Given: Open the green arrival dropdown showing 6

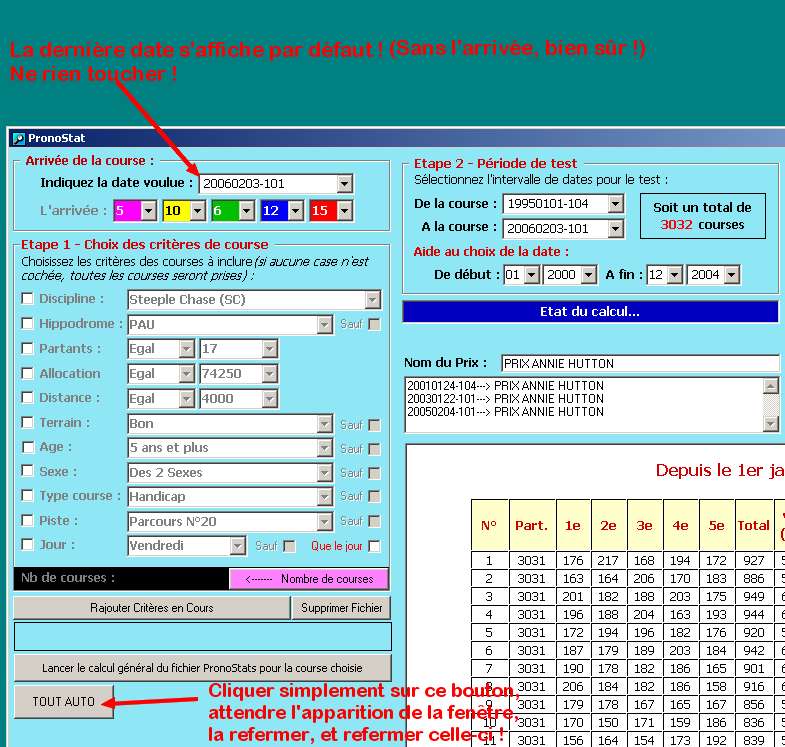Looking at the screenshot, I should (246, 211).
